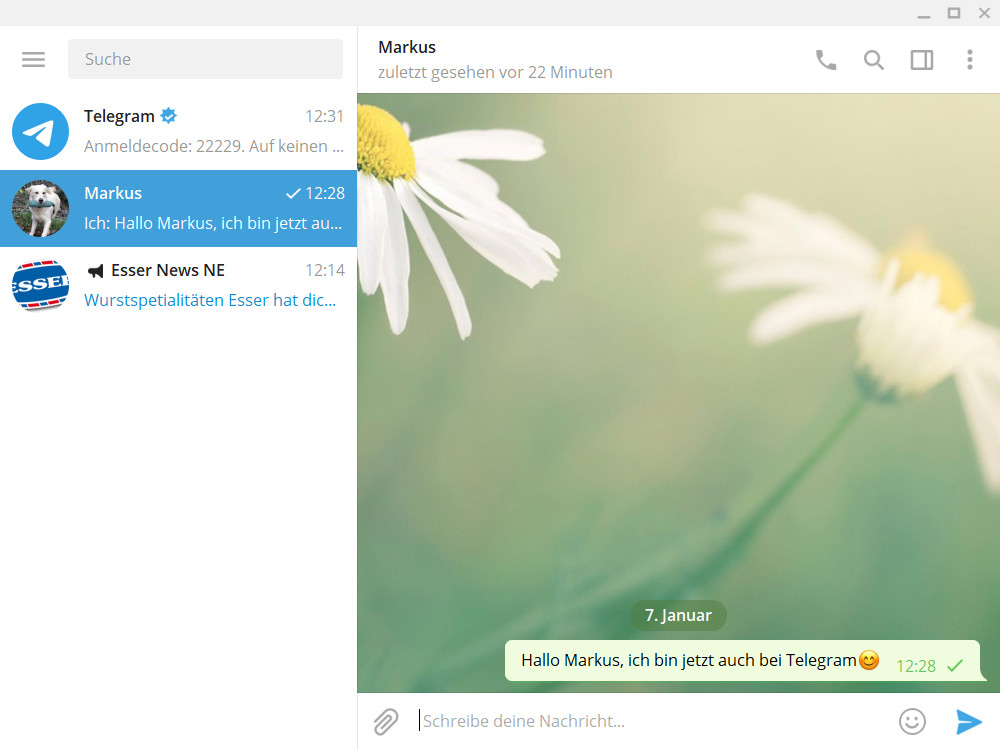Click the channel megaphone icon of Esser News
1000x750 pixels.
tap(97, 270)
